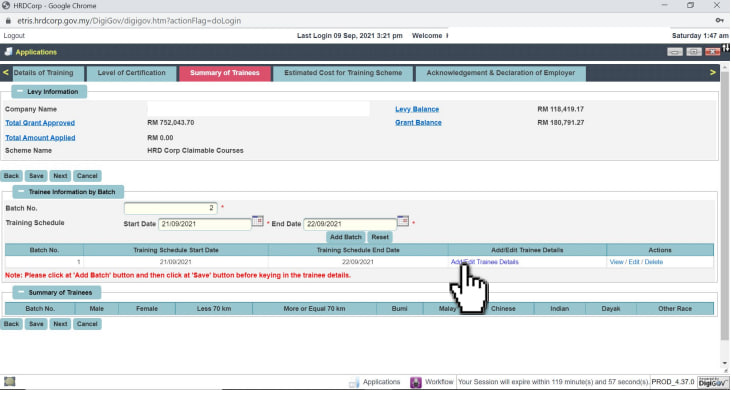Switch to Level of Certification tab
Image resolution: width=732 pixels, height=396 pixels.
tap(132, 73)
